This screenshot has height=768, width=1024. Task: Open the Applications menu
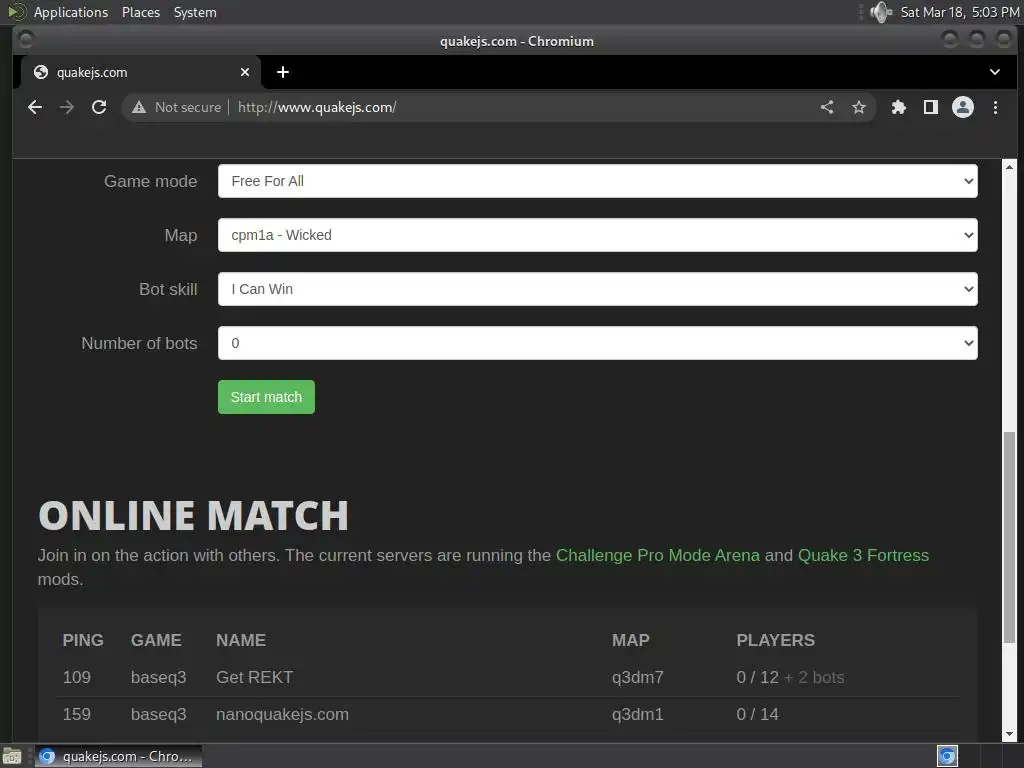(71, 12)
